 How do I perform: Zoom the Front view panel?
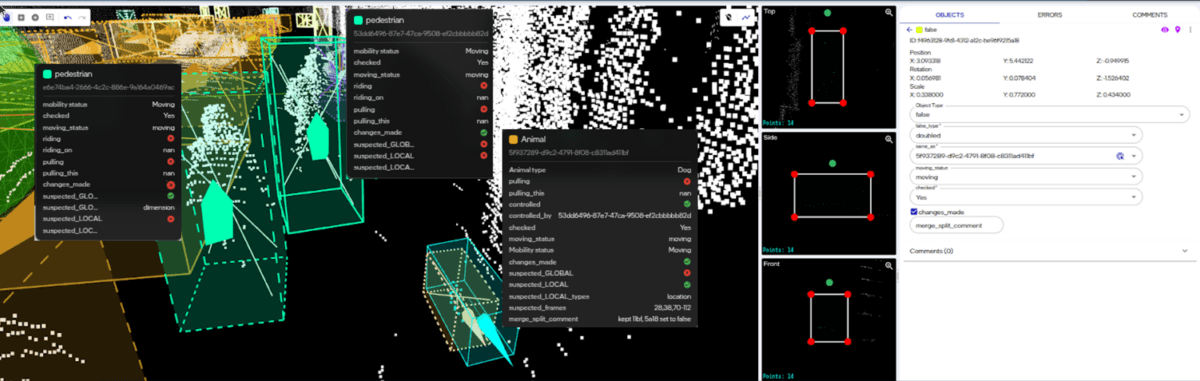(889, 265)
